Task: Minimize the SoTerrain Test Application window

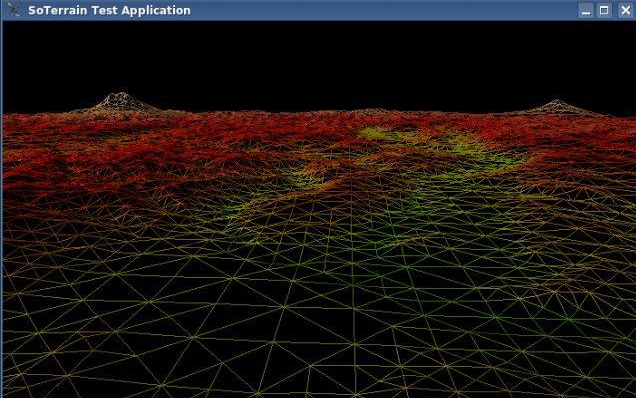Action: (585, 11)
